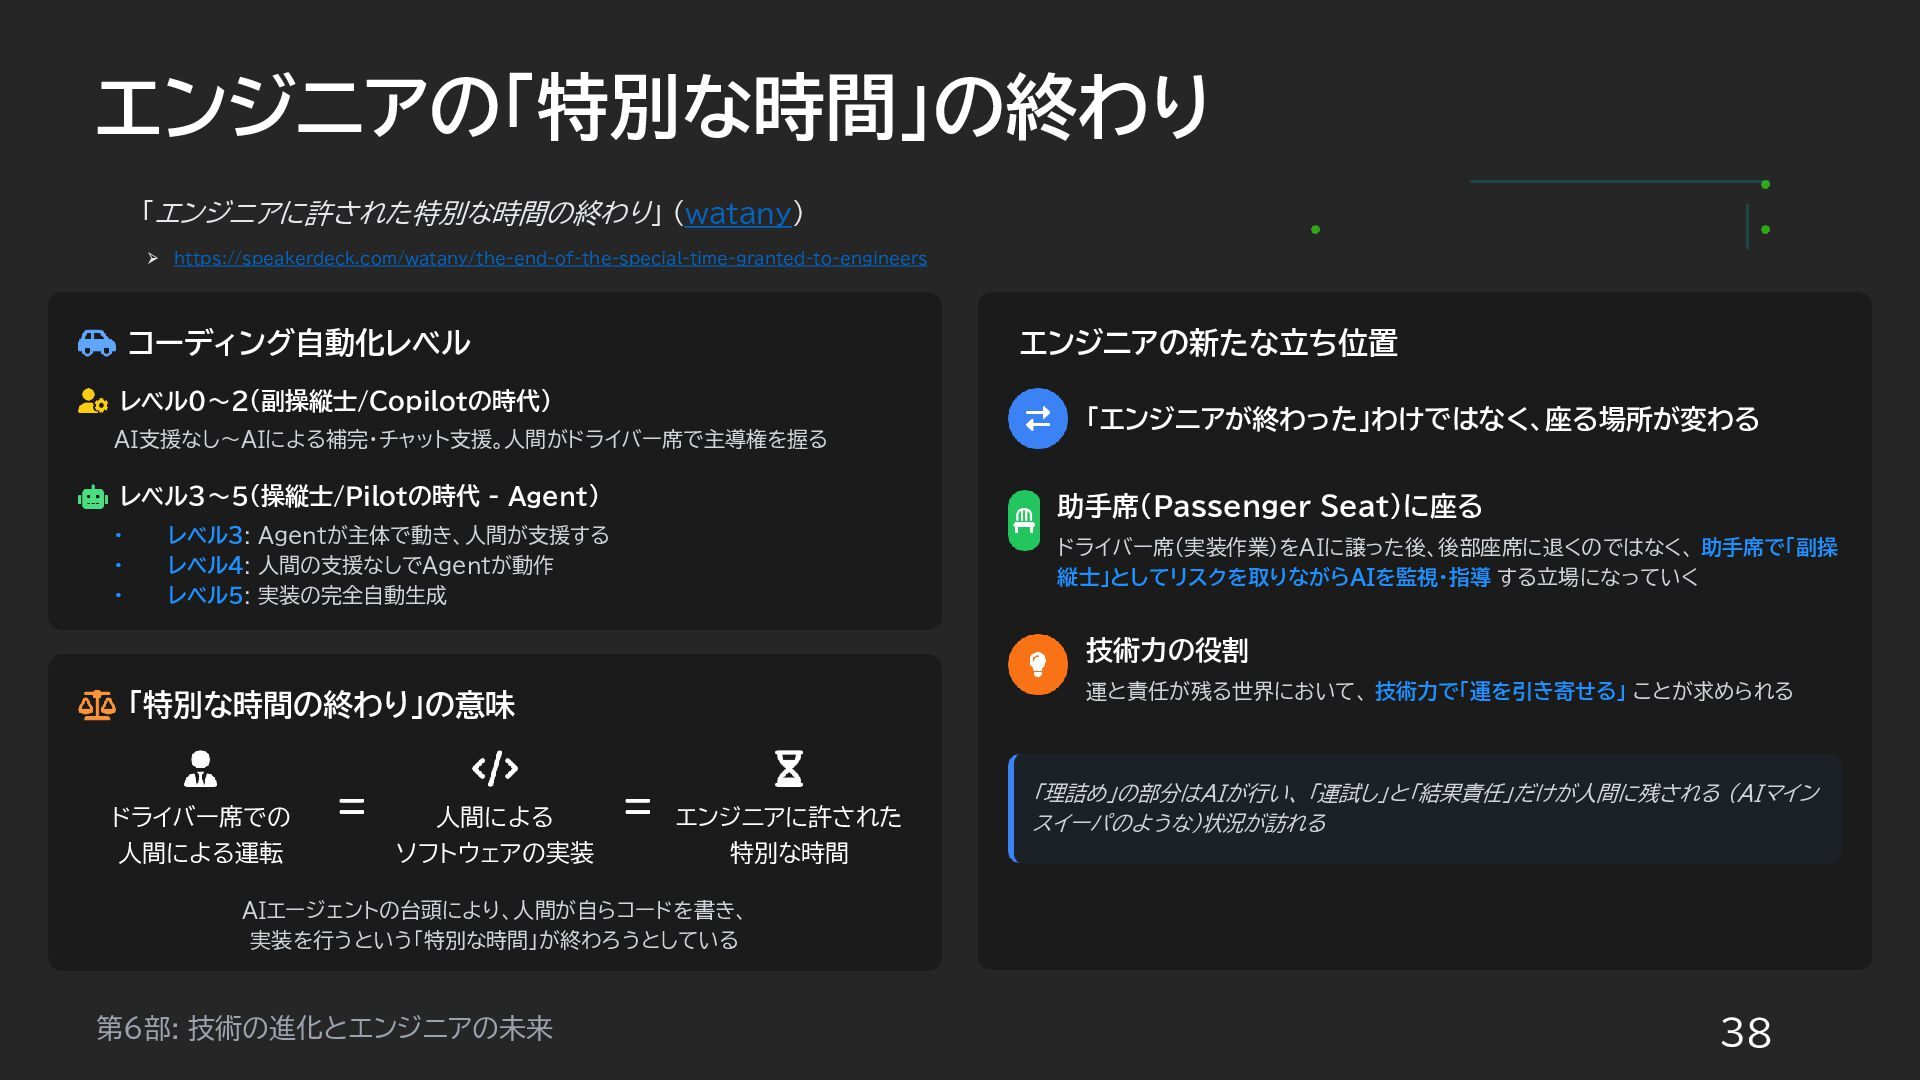Click the arrow bullet before the URL
The width and height of the screenshot is (1920, 1080).
click(x=153, y=258)
